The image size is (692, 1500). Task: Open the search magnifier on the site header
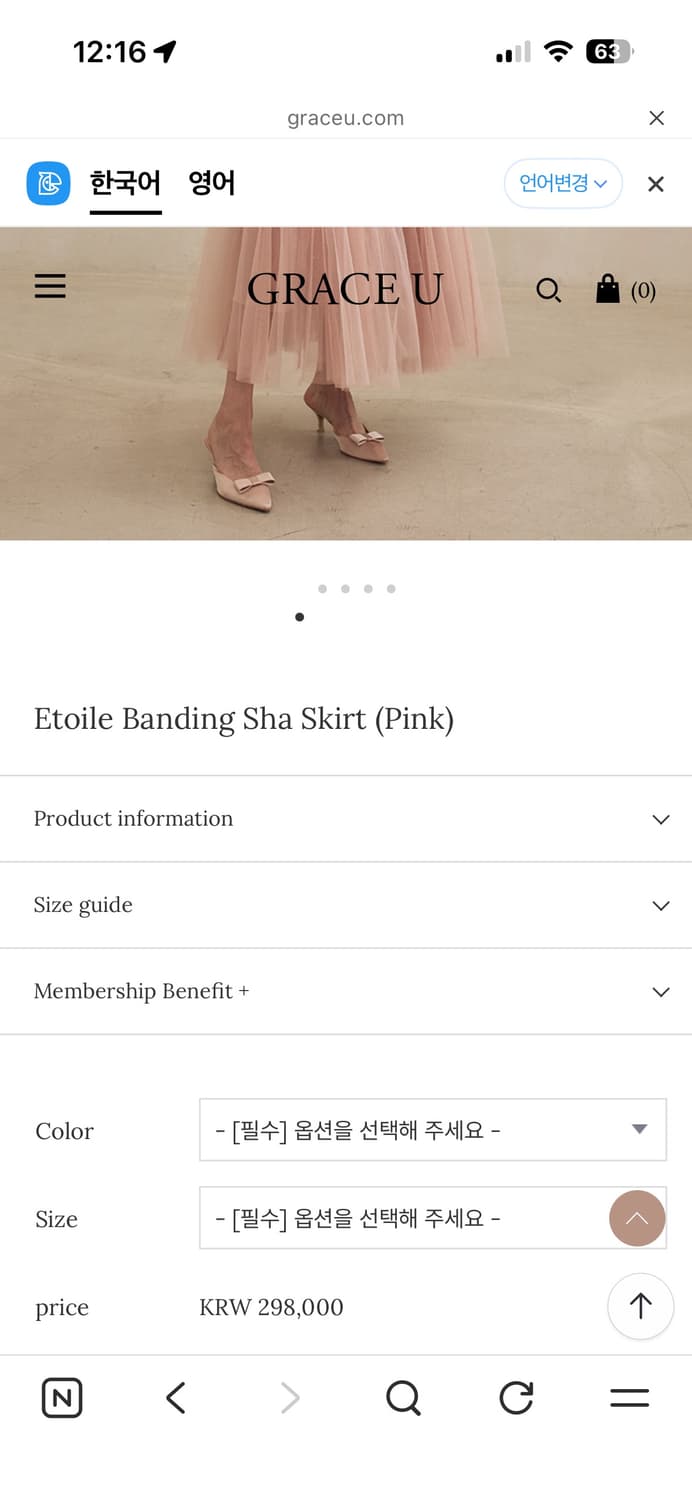pos(549,290)
